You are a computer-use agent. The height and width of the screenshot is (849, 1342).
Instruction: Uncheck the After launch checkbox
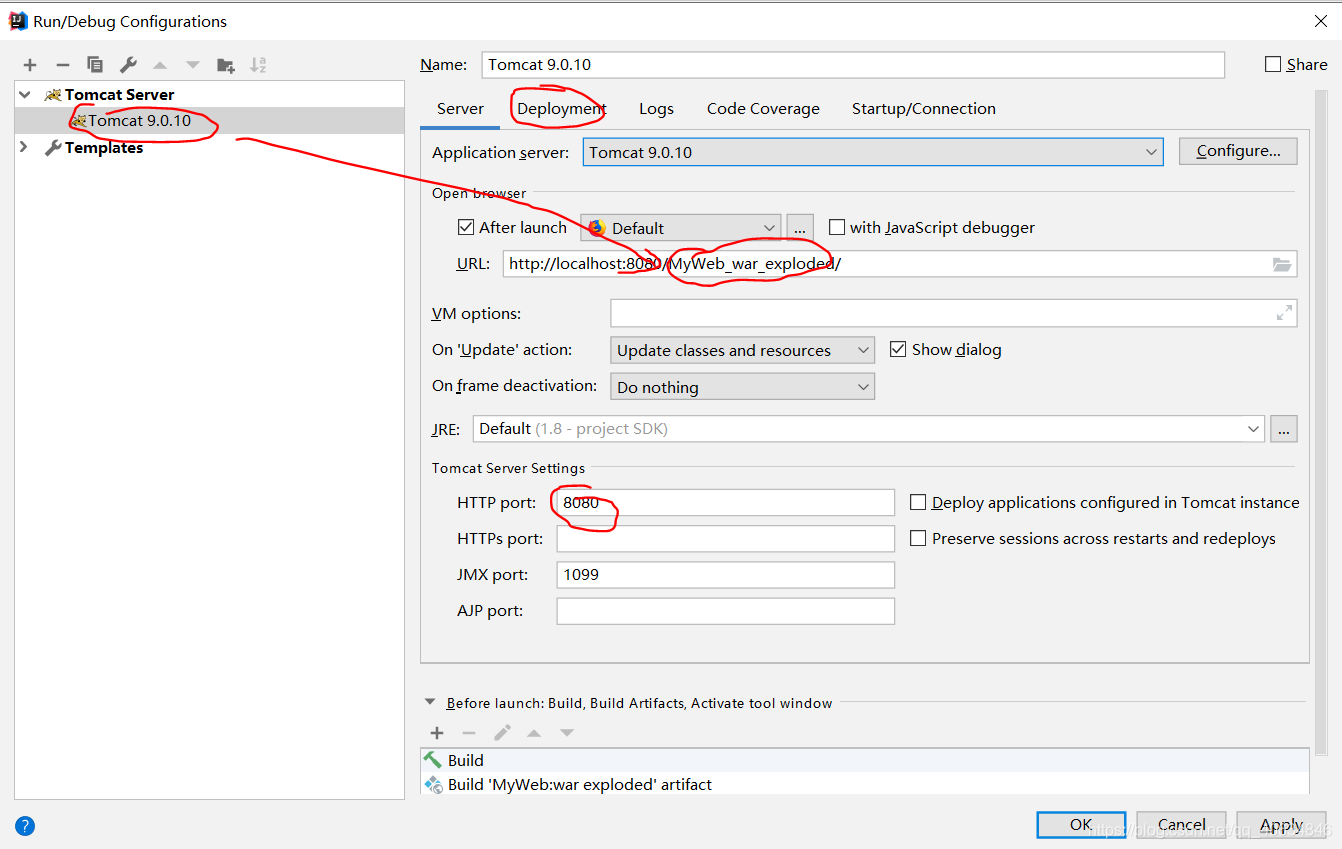(x=466, y=227)
